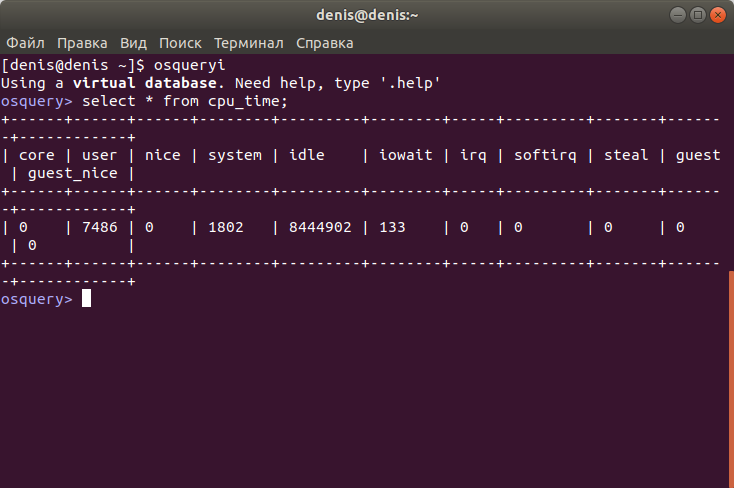Click the 'osqueryi' command text
The width and height of the screenshot is (734, 488).
click(190, 65)
